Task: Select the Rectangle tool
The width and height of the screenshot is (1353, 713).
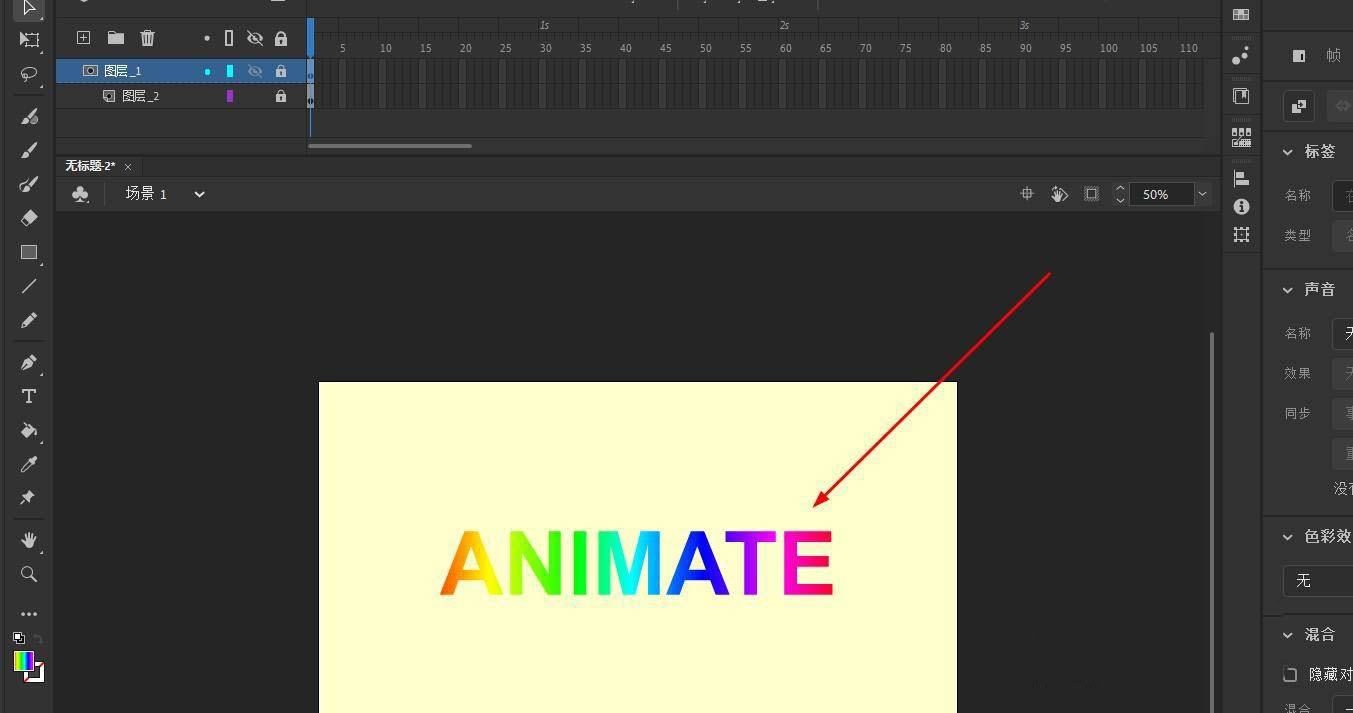Action: [x=29, y=252]
